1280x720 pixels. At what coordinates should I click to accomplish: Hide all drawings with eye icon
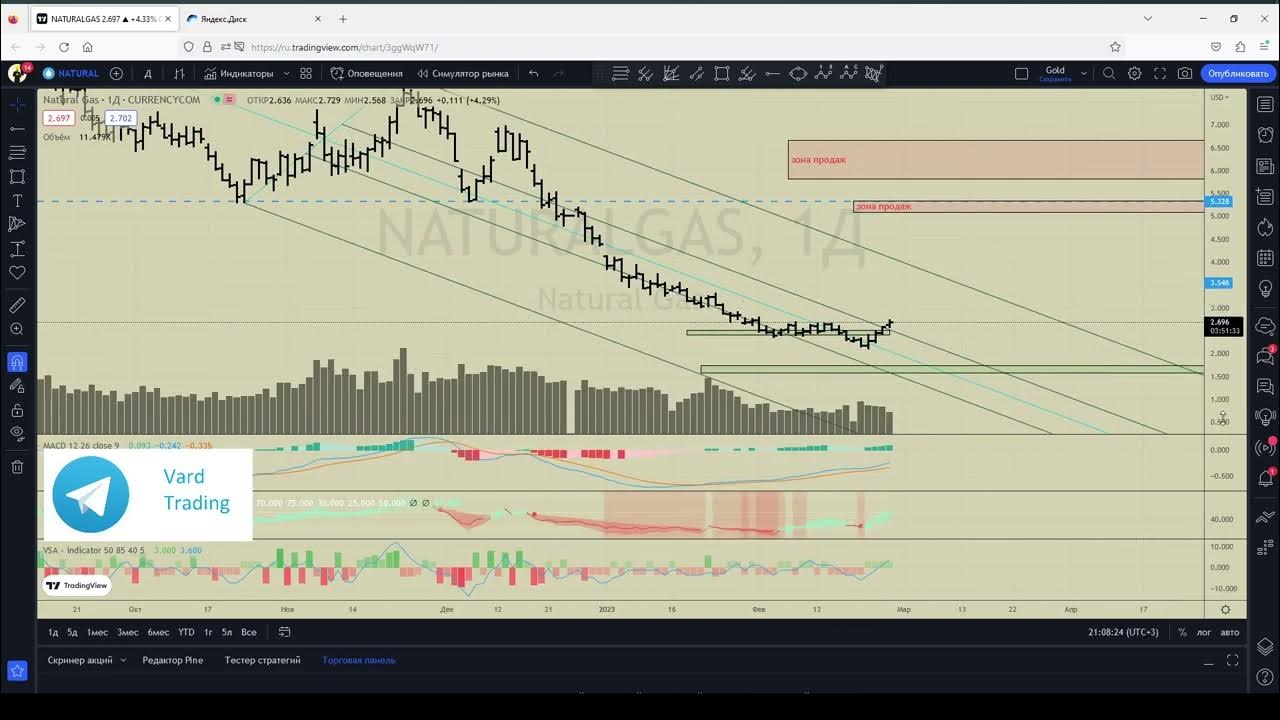17,434
